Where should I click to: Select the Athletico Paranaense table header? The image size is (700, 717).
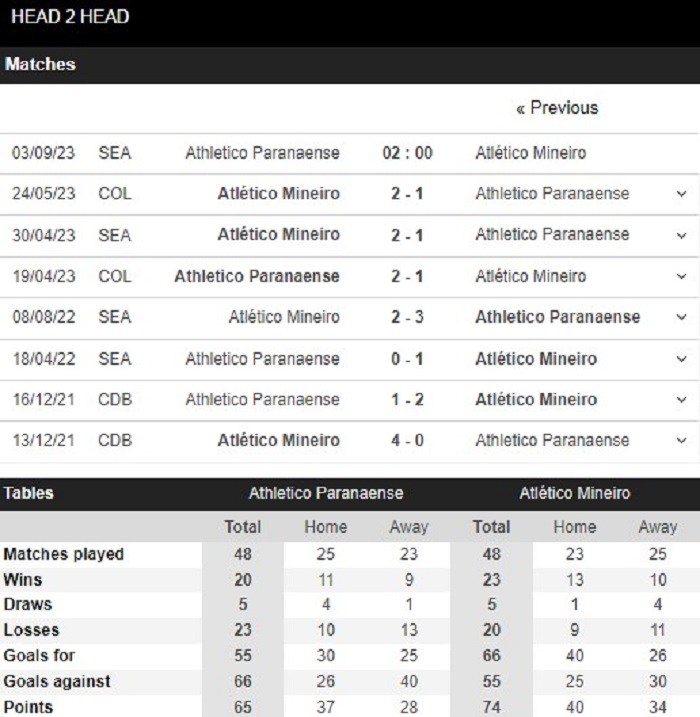(x=326, y=493)
